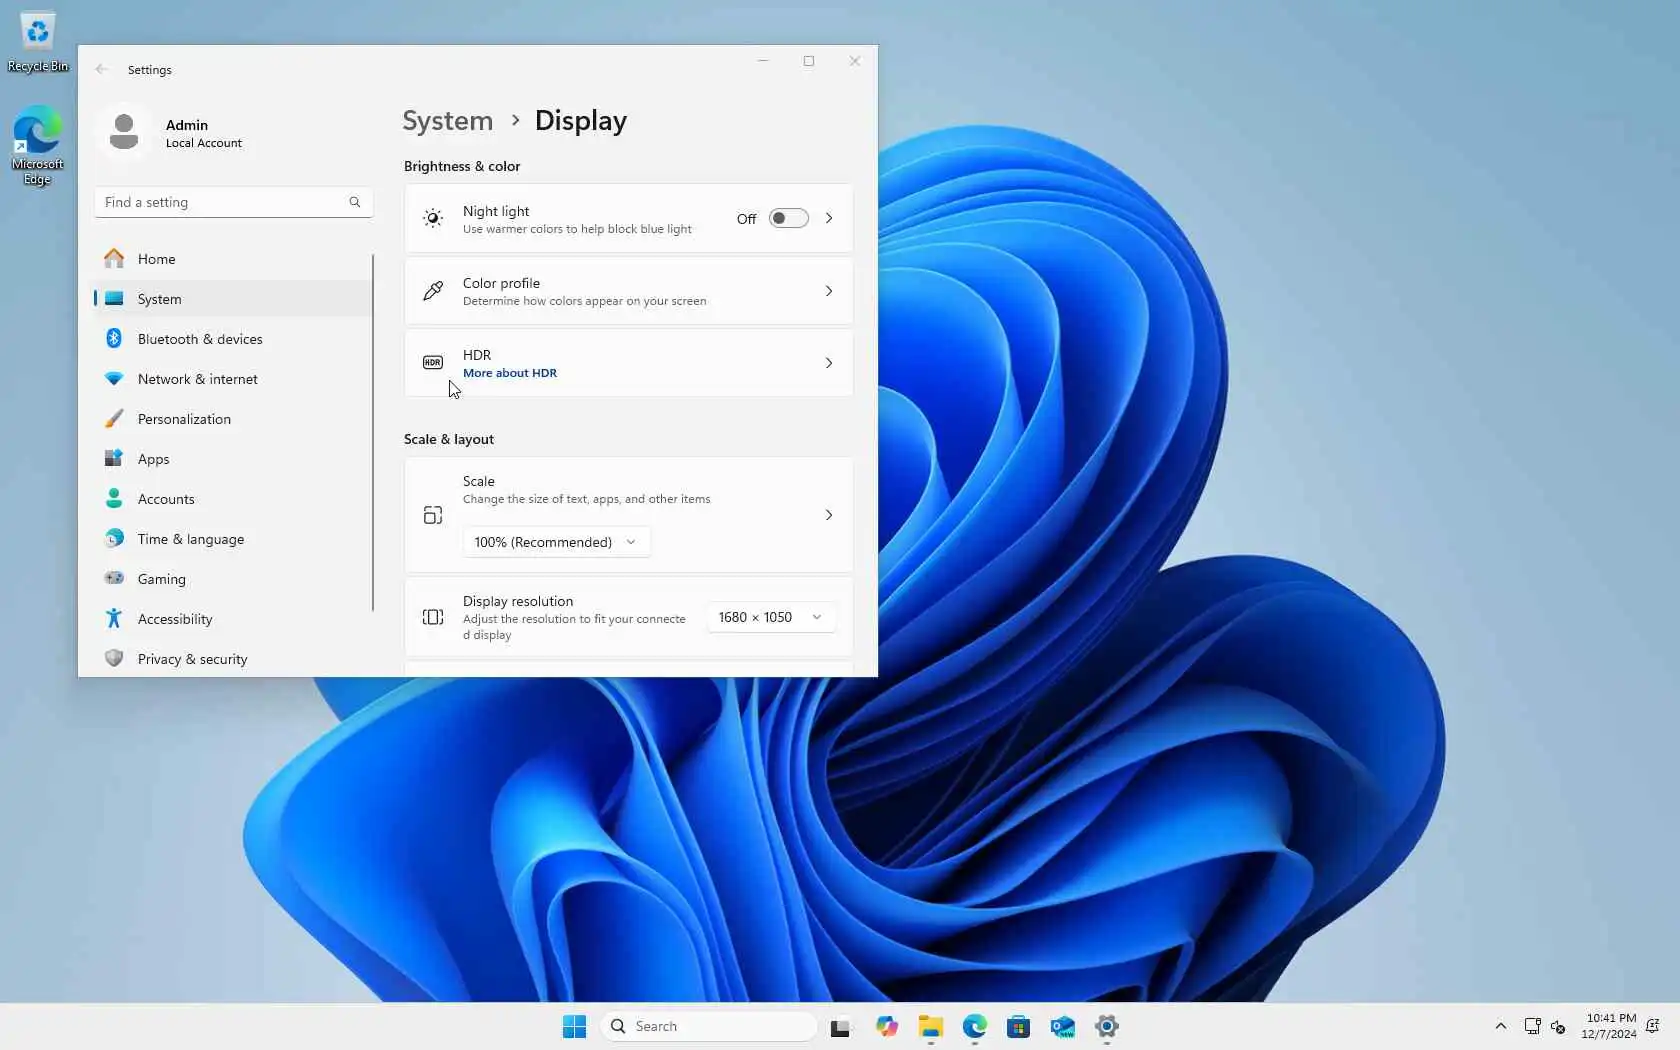This screenshot has height=1050, width=1680.
Task: Click the sidebar vertical scrollbar
Action: 373,432
